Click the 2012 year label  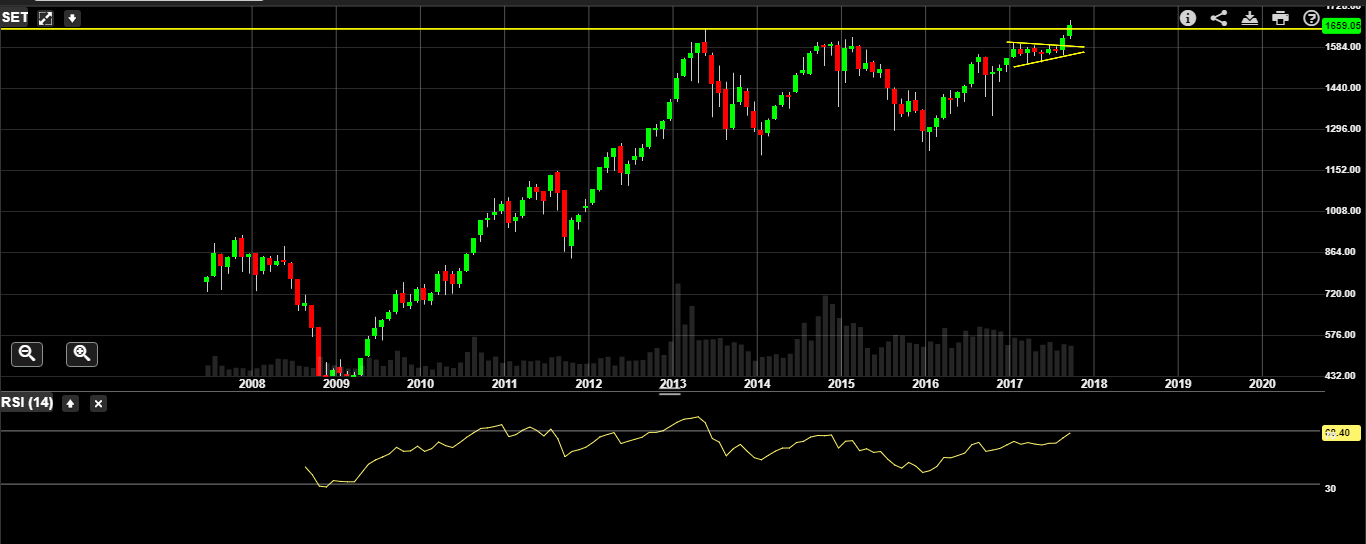pos(589,384)
